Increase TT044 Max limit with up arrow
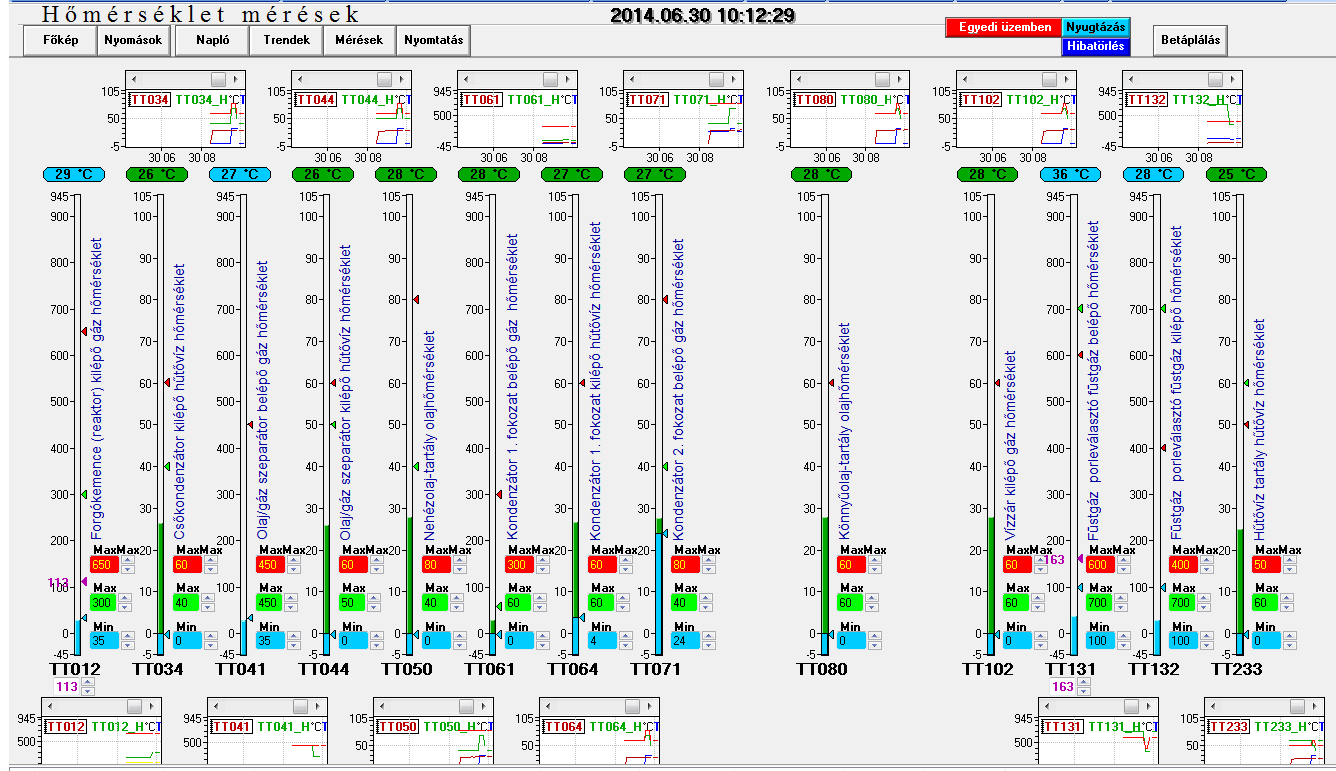Viewport: 1336px width, 771px height. [x=374, y=598]
